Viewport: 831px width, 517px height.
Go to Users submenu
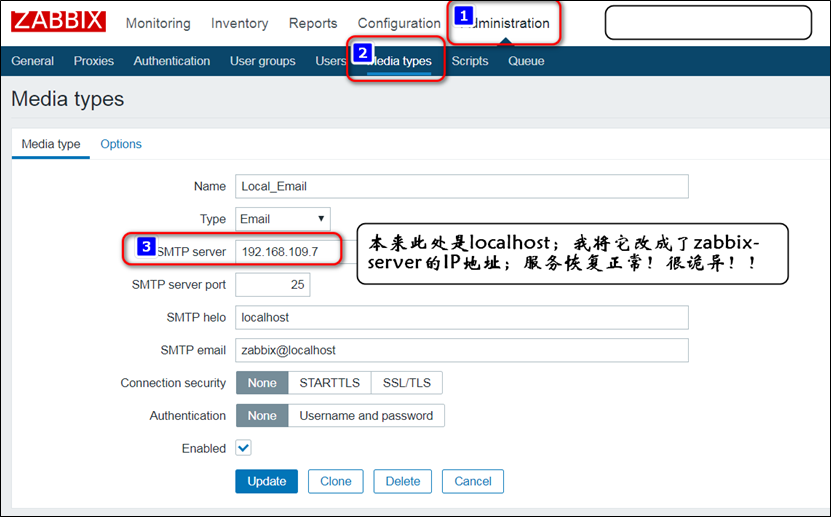(x=331, y=61)
